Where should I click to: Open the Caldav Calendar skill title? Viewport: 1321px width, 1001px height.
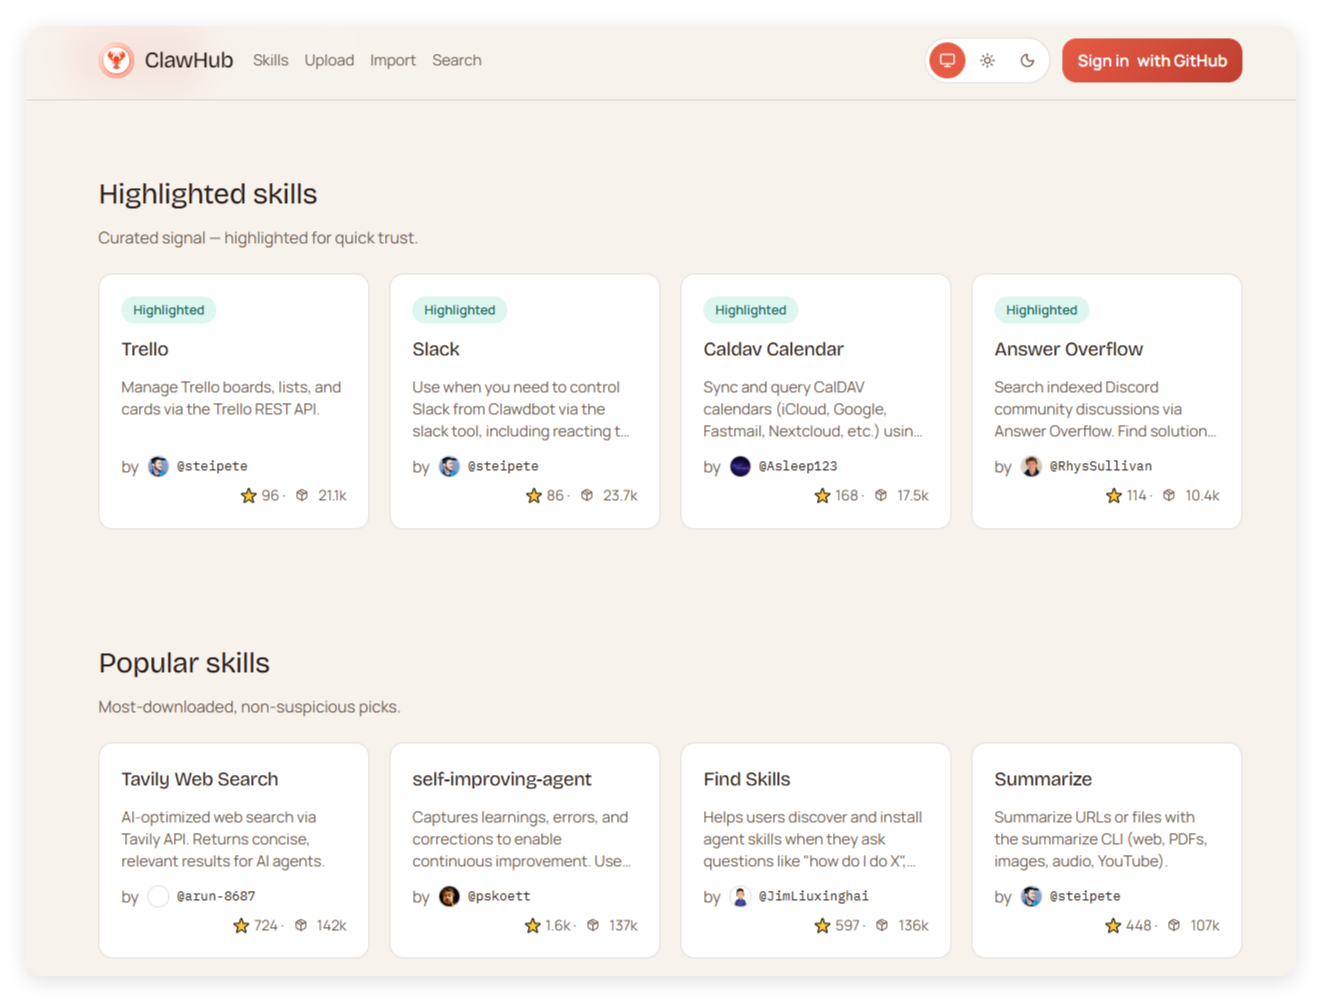(x=773, y=349)
